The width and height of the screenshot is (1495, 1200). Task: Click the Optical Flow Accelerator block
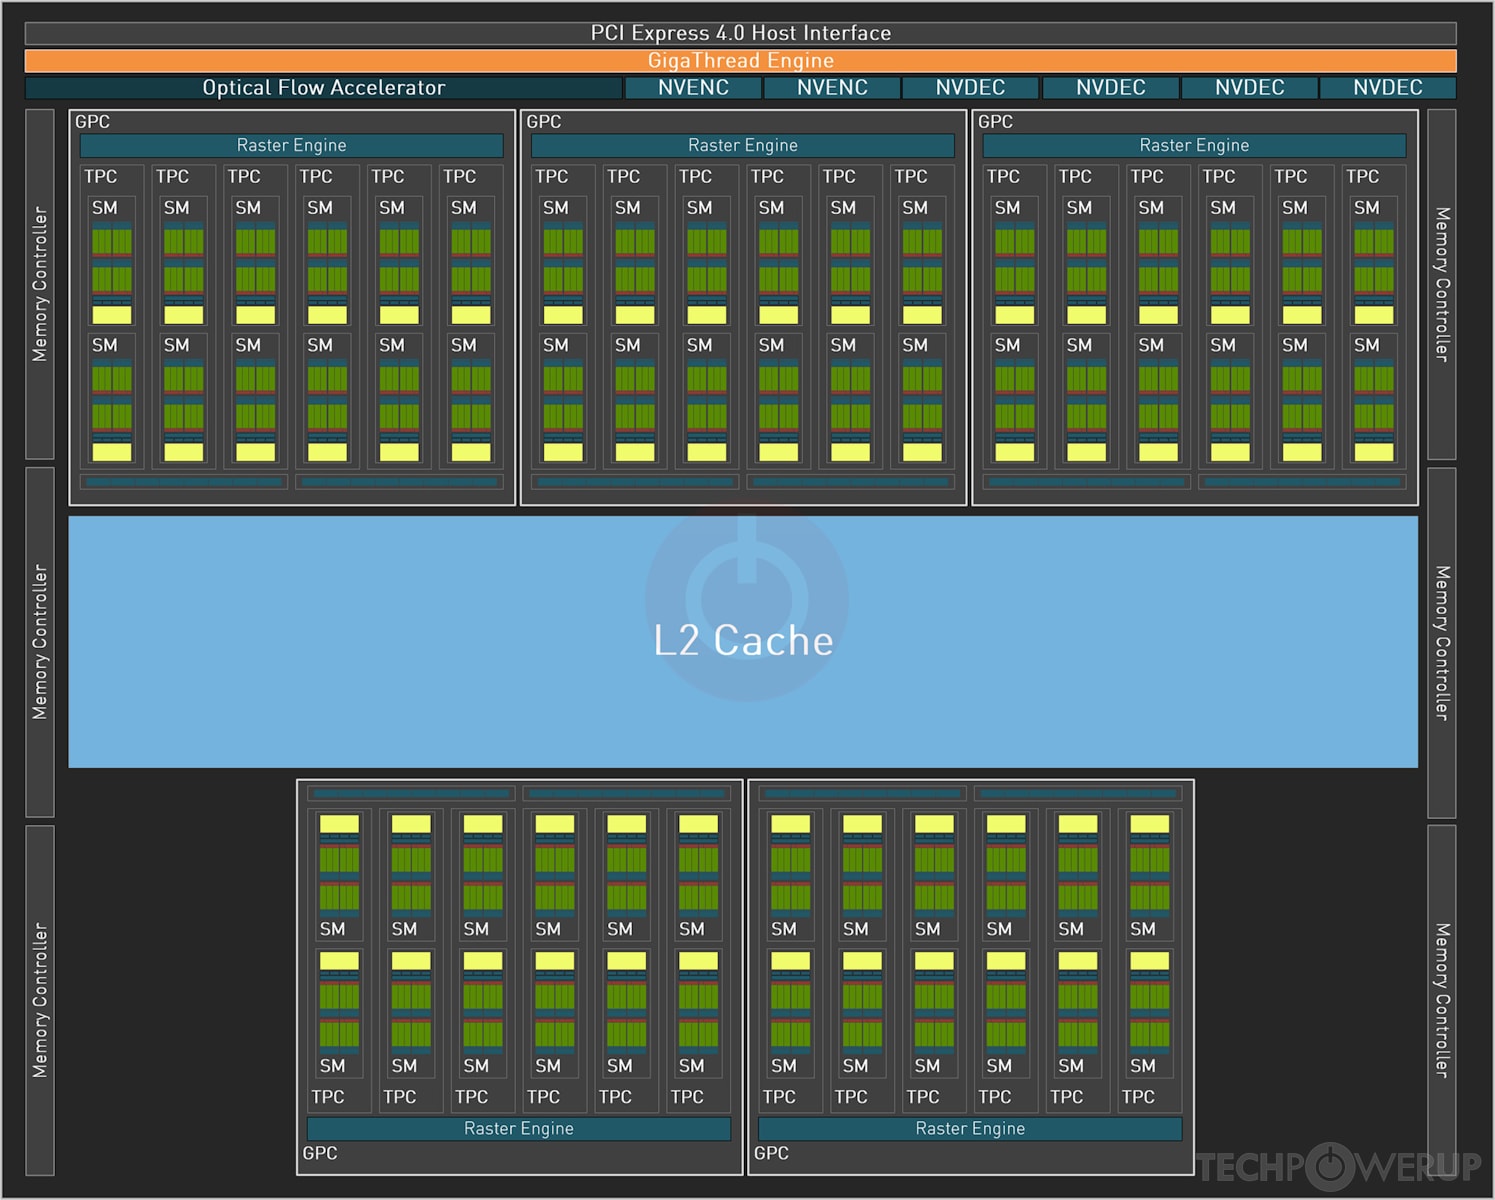323,87
